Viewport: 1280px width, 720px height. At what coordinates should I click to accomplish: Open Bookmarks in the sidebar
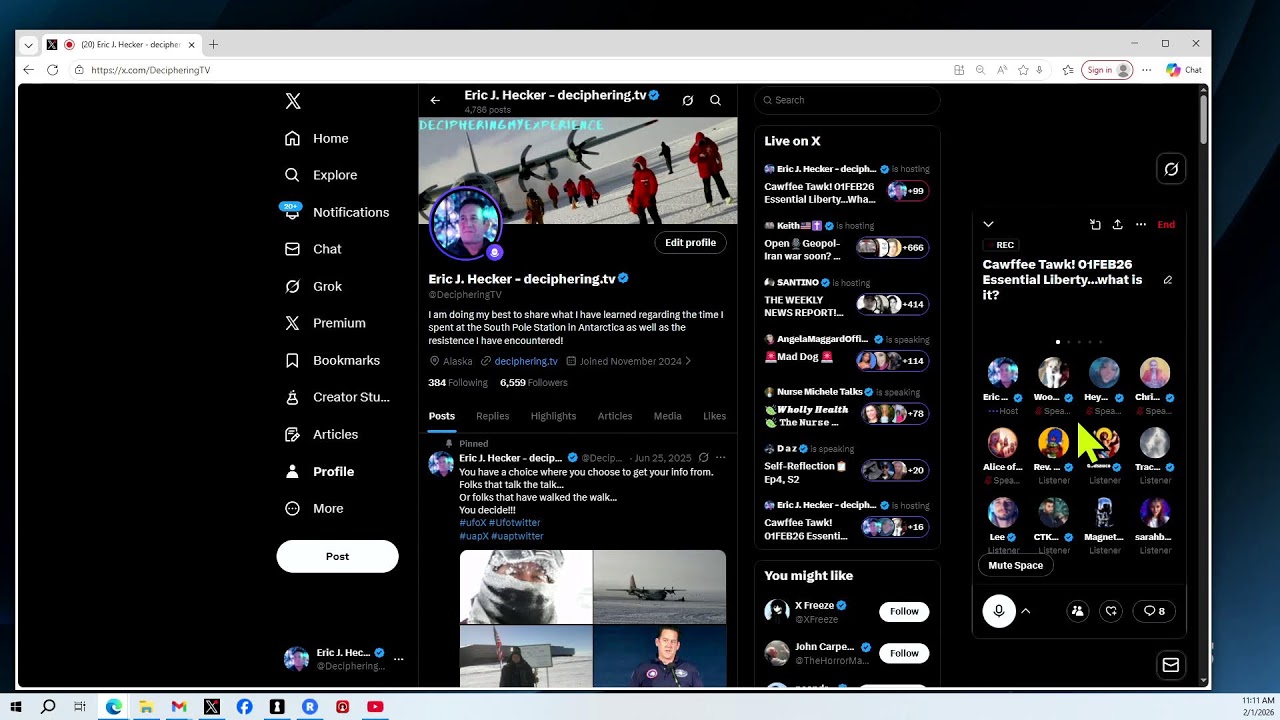[x=332, y=360]
